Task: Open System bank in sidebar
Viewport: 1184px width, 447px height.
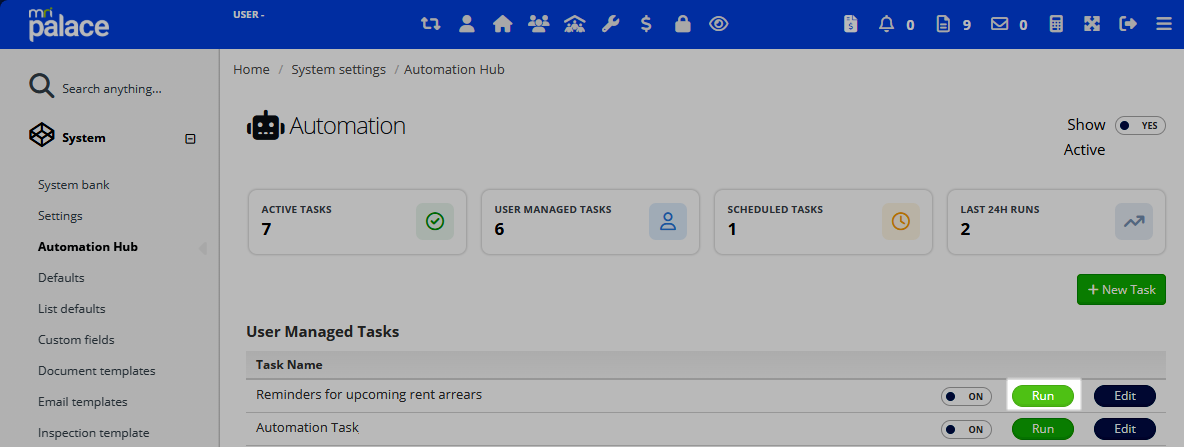Action: click(74, 185)
